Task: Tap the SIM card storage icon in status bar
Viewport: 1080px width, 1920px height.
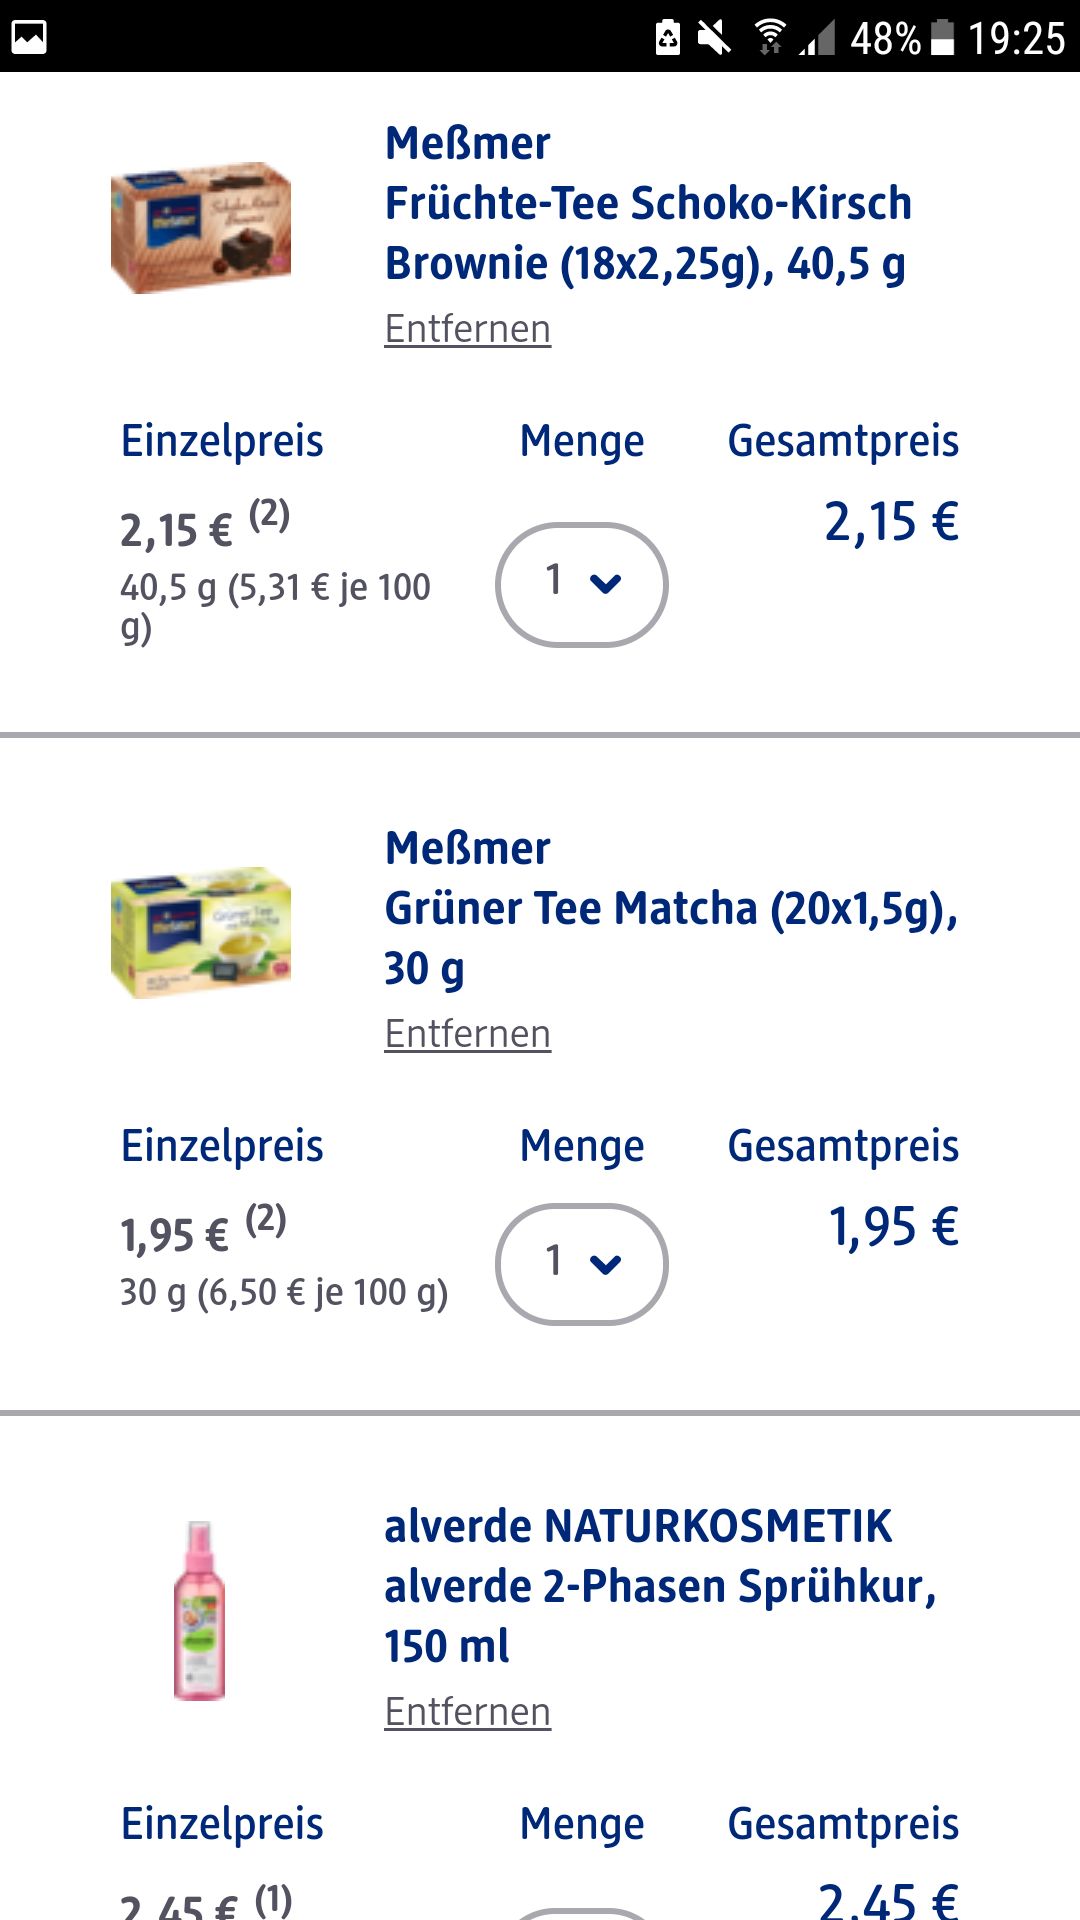Action: (x=667, y=37)
